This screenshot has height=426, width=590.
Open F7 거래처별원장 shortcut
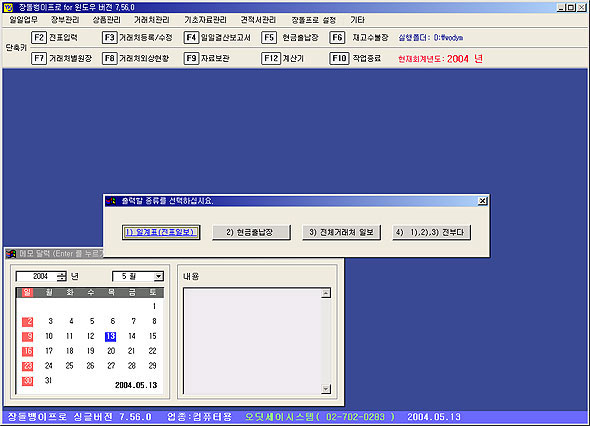click(x=39, y=58)
